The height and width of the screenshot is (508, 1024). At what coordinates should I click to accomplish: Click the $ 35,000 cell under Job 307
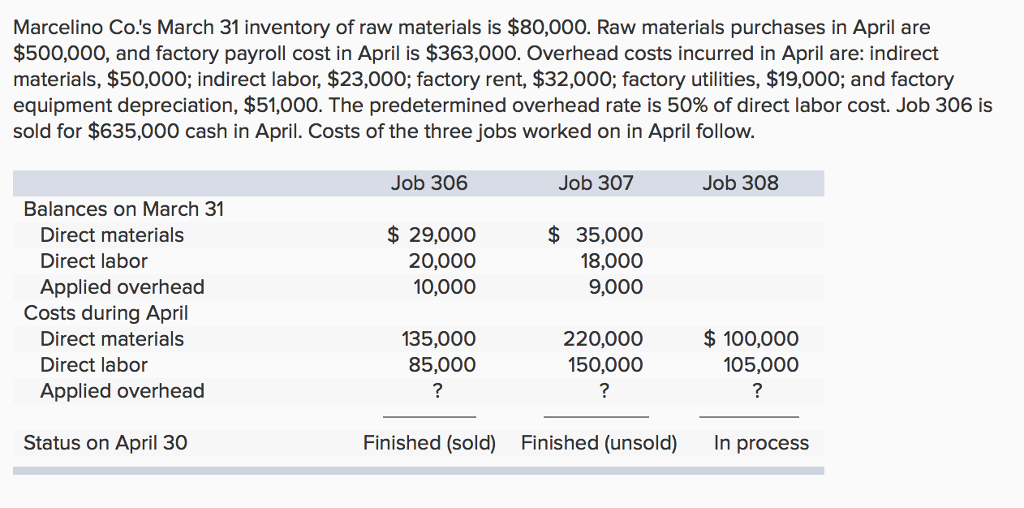596,235
